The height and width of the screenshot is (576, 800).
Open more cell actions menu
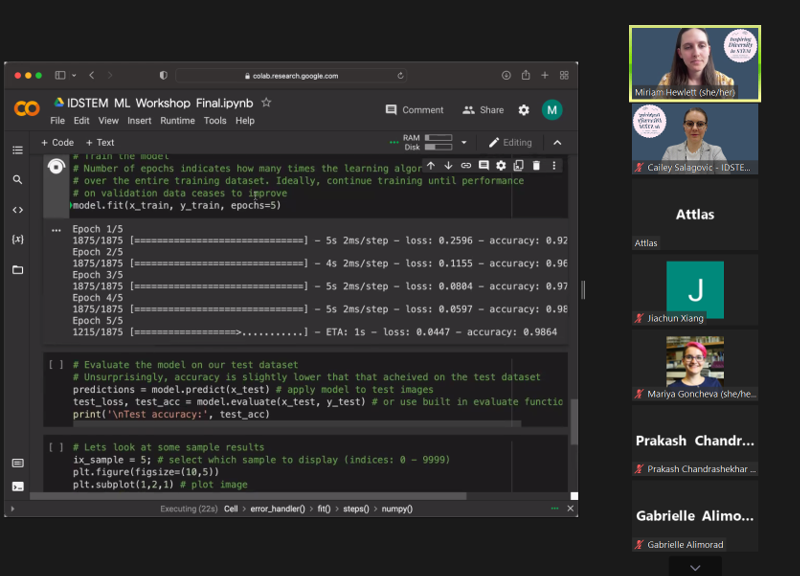(x=554, y=165)
